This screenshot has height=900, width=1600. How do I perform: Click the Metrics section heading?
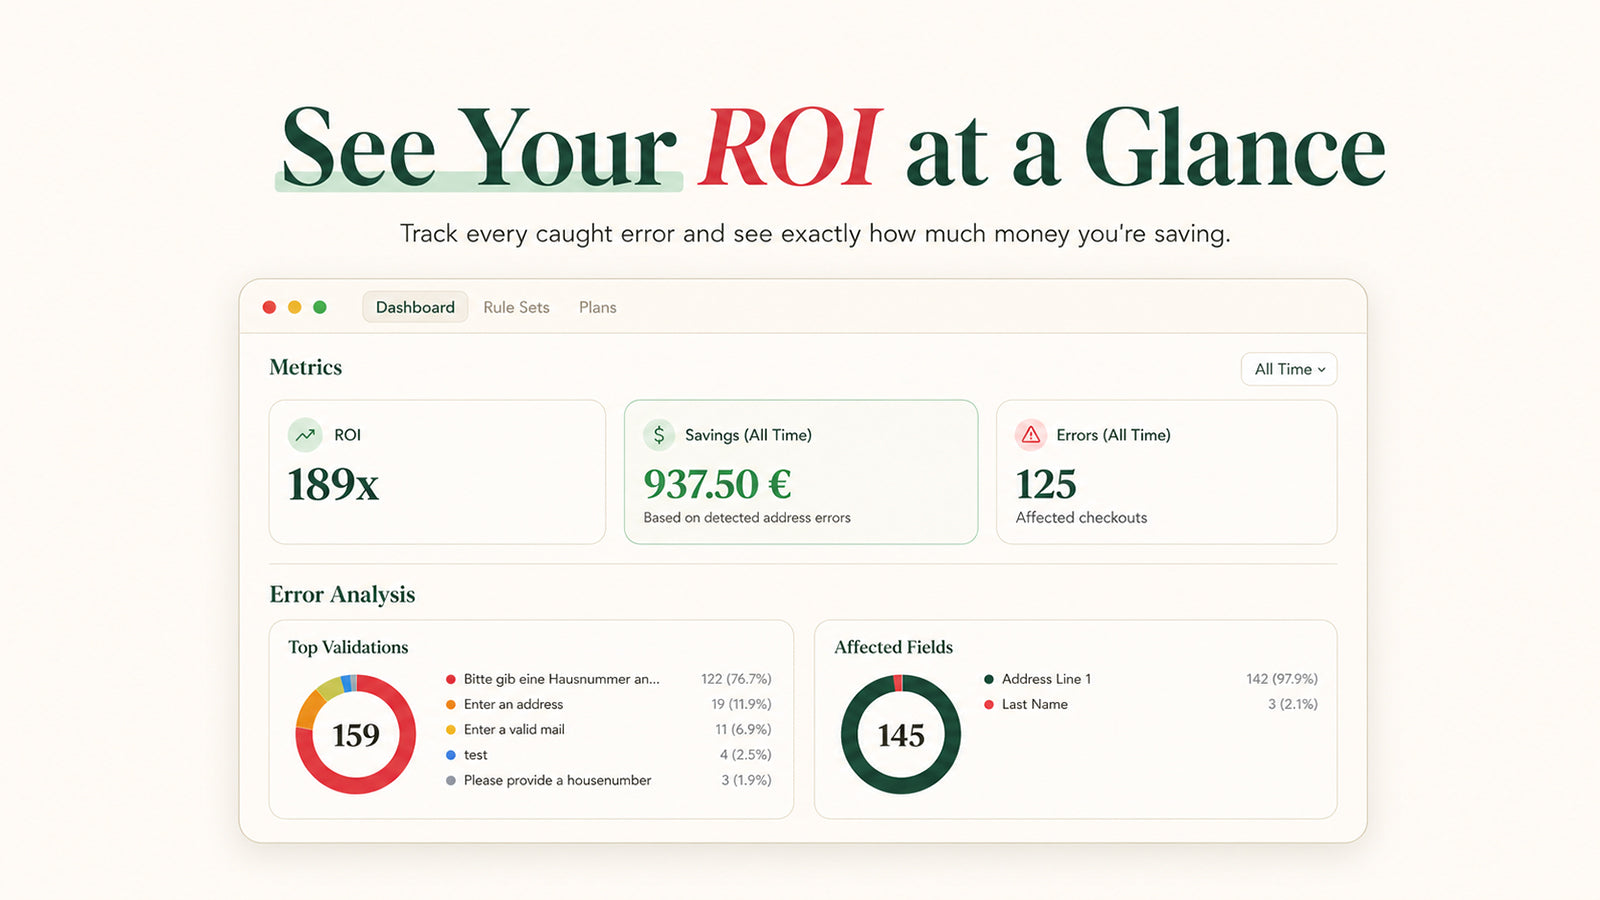[306, 367]
